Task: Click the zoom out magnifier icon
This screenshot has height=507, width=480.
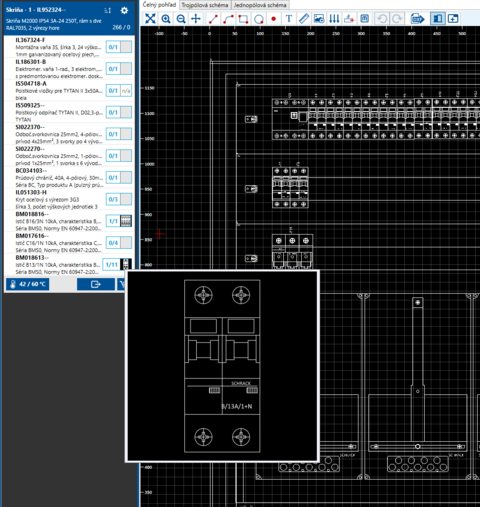Action: 181,19
